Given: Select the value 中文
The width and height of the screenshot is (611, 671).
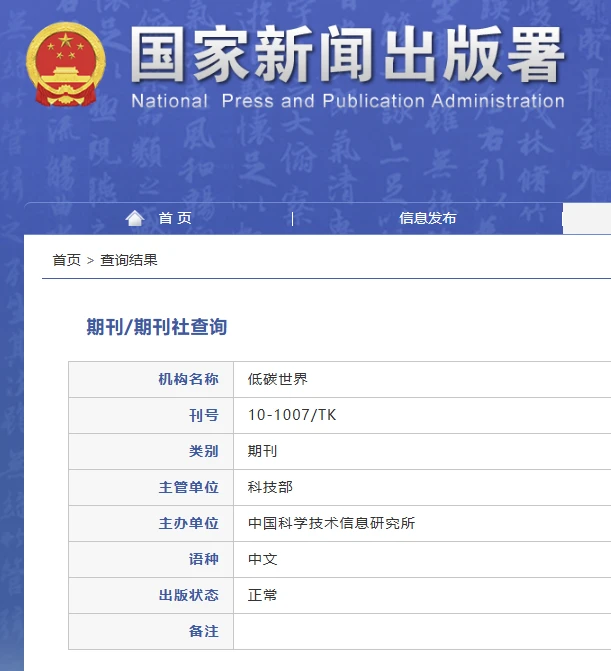Looking at the screenshot, I should 262,559.
